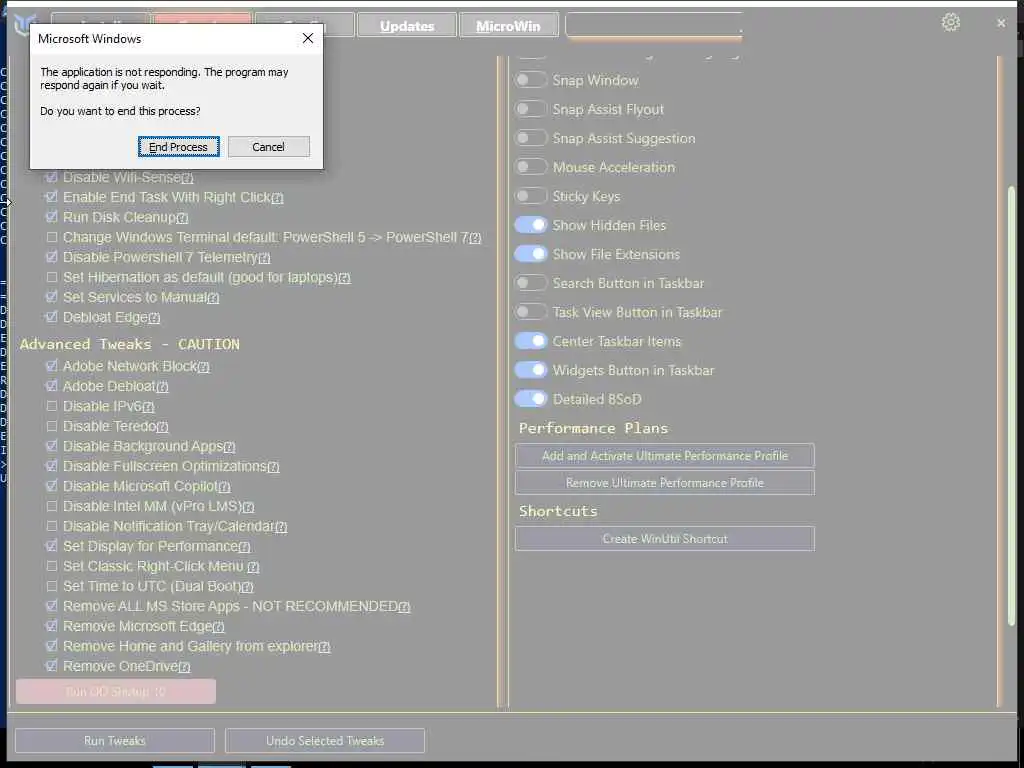
Task: Open help icon next to Debloat Edge
Action: tap(154, 318)
